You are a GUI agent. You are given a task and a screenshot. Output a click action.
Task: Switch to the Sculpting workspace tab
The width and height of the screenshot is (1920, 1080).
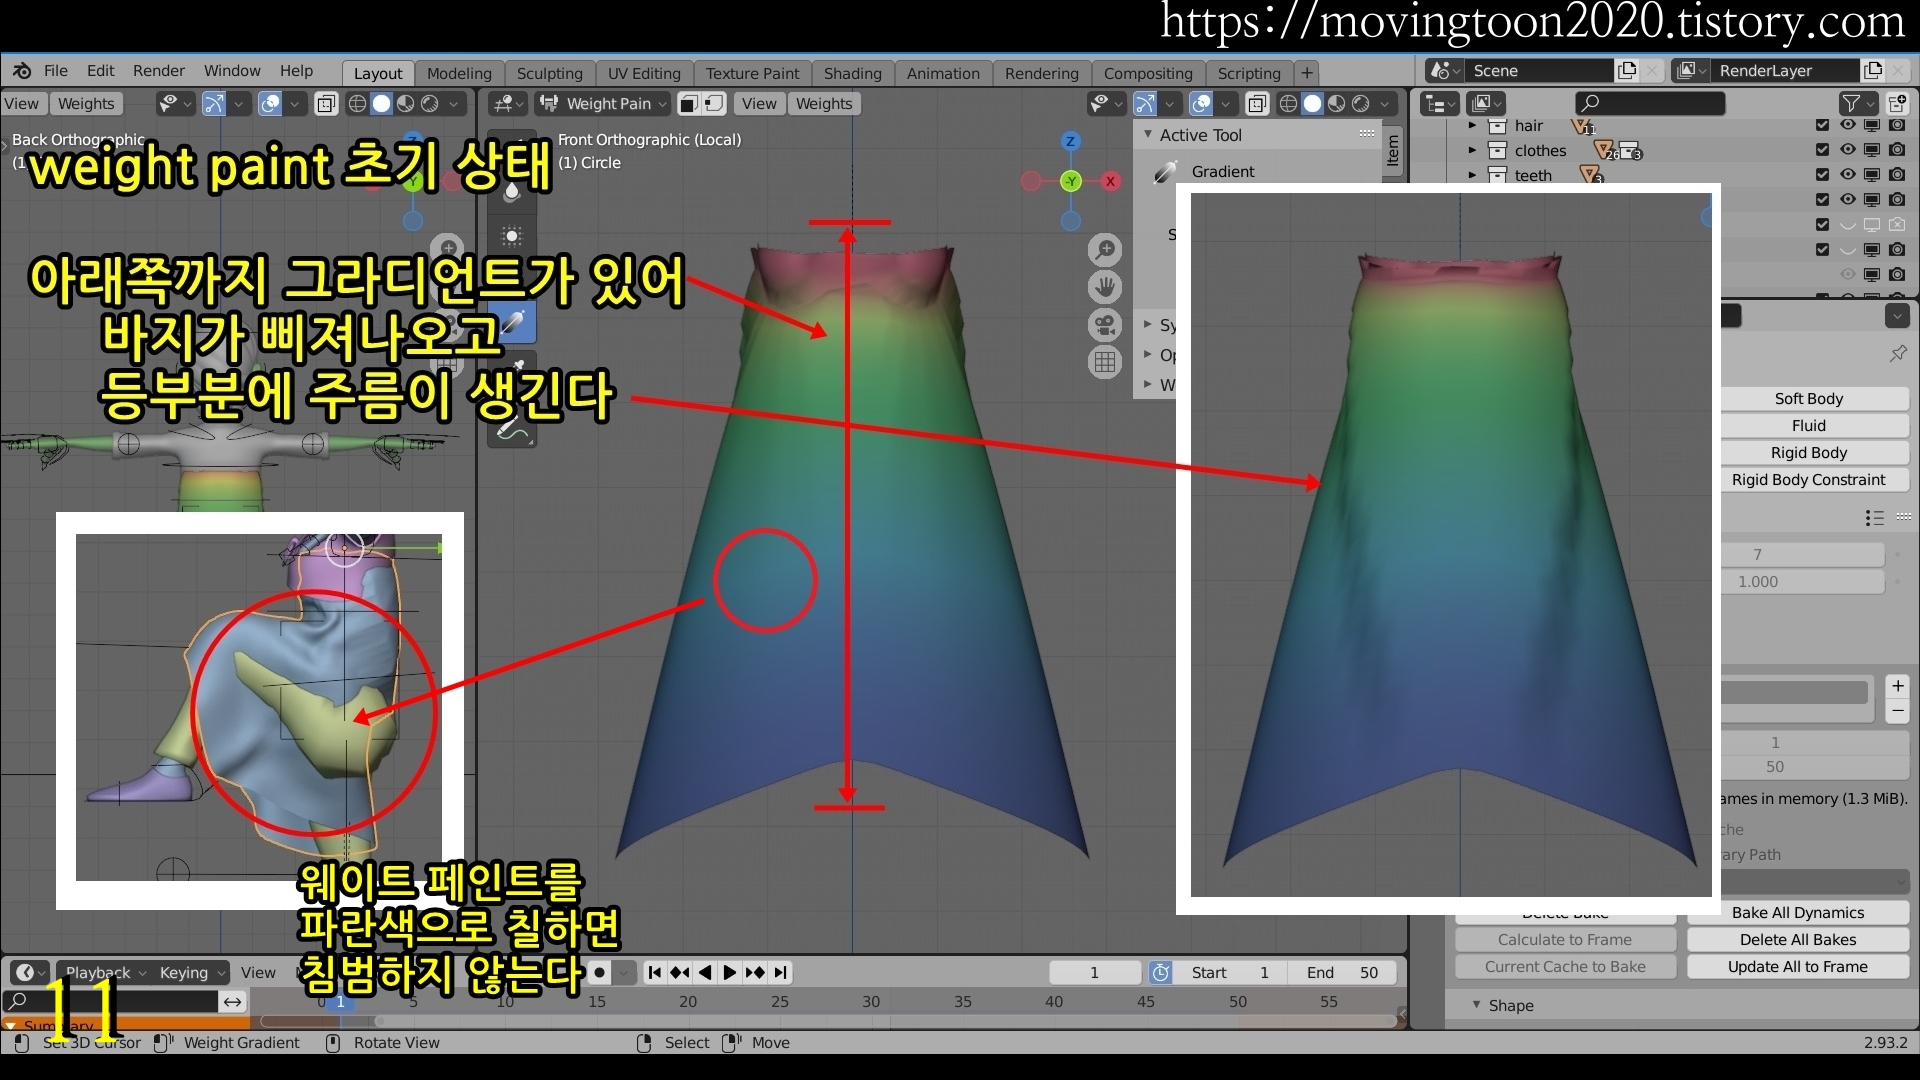pos(549,73)
